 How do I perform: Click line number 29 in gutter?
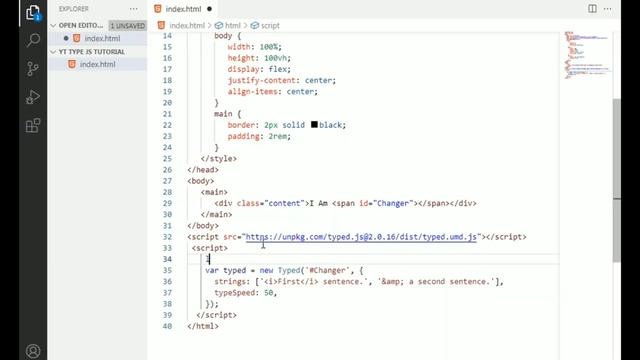point(167,203)
